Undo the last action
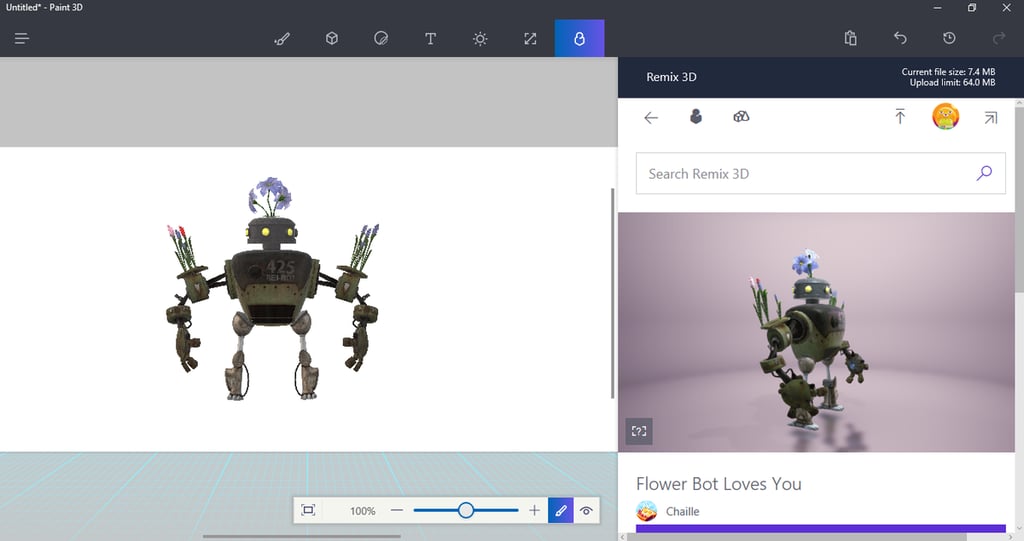The image size is (1024, 541). pos(900,38)
